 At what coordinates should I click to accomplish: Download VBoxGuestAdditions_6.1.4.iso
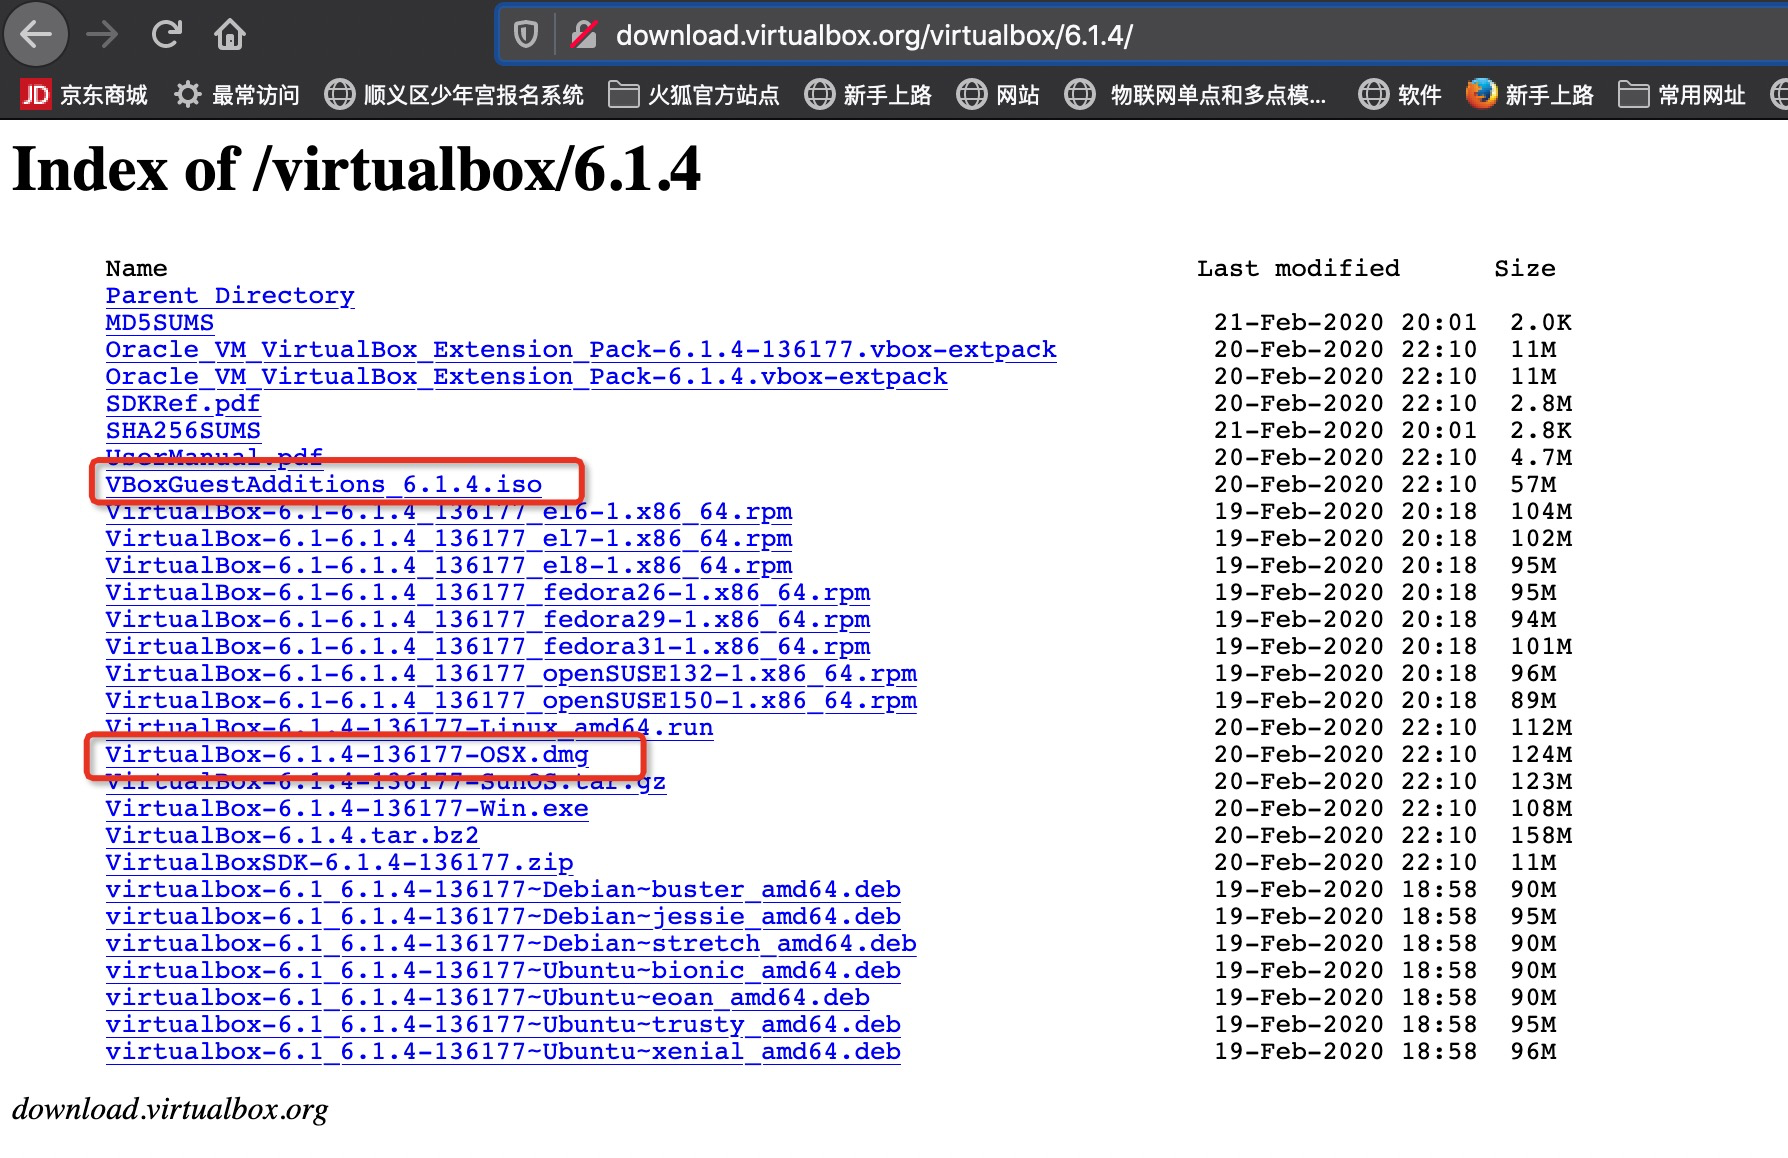click(x=324, y=485)
